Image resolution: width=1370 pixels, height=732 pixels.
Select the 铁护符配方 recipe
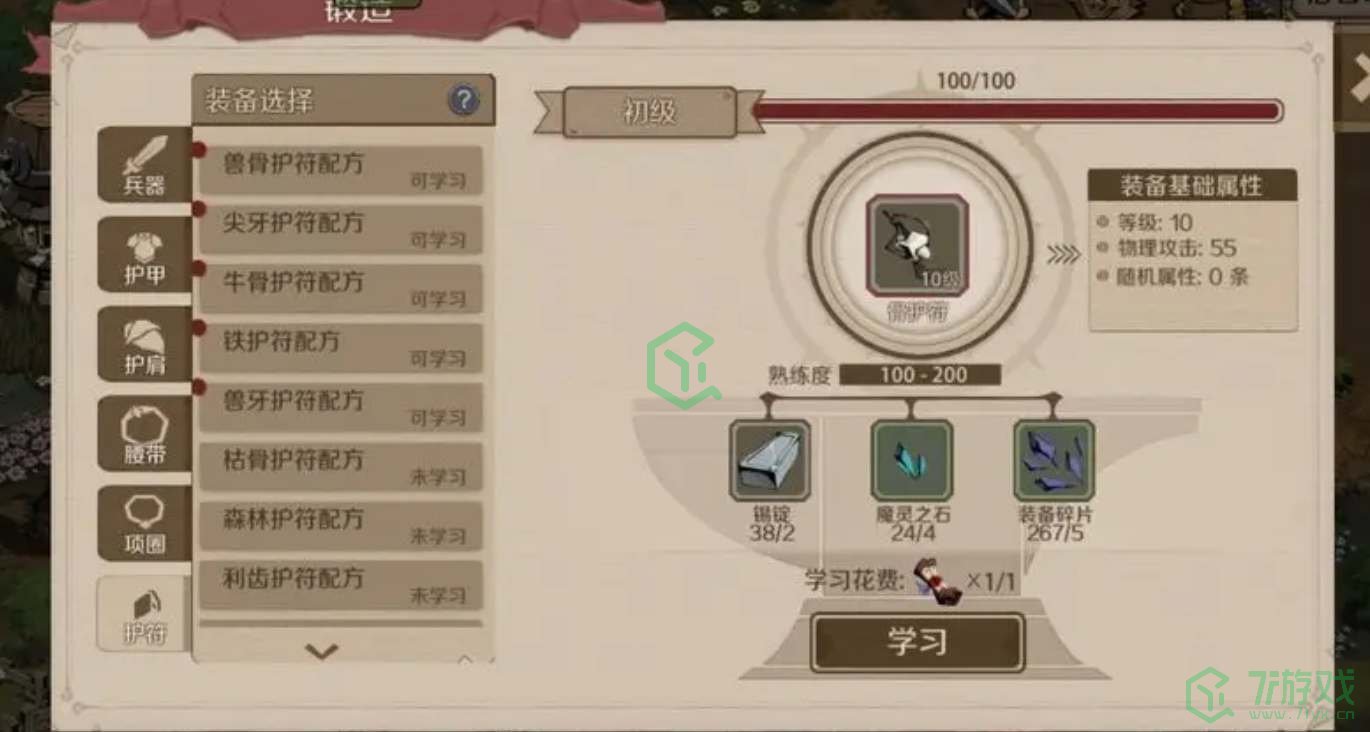[341, 348]
